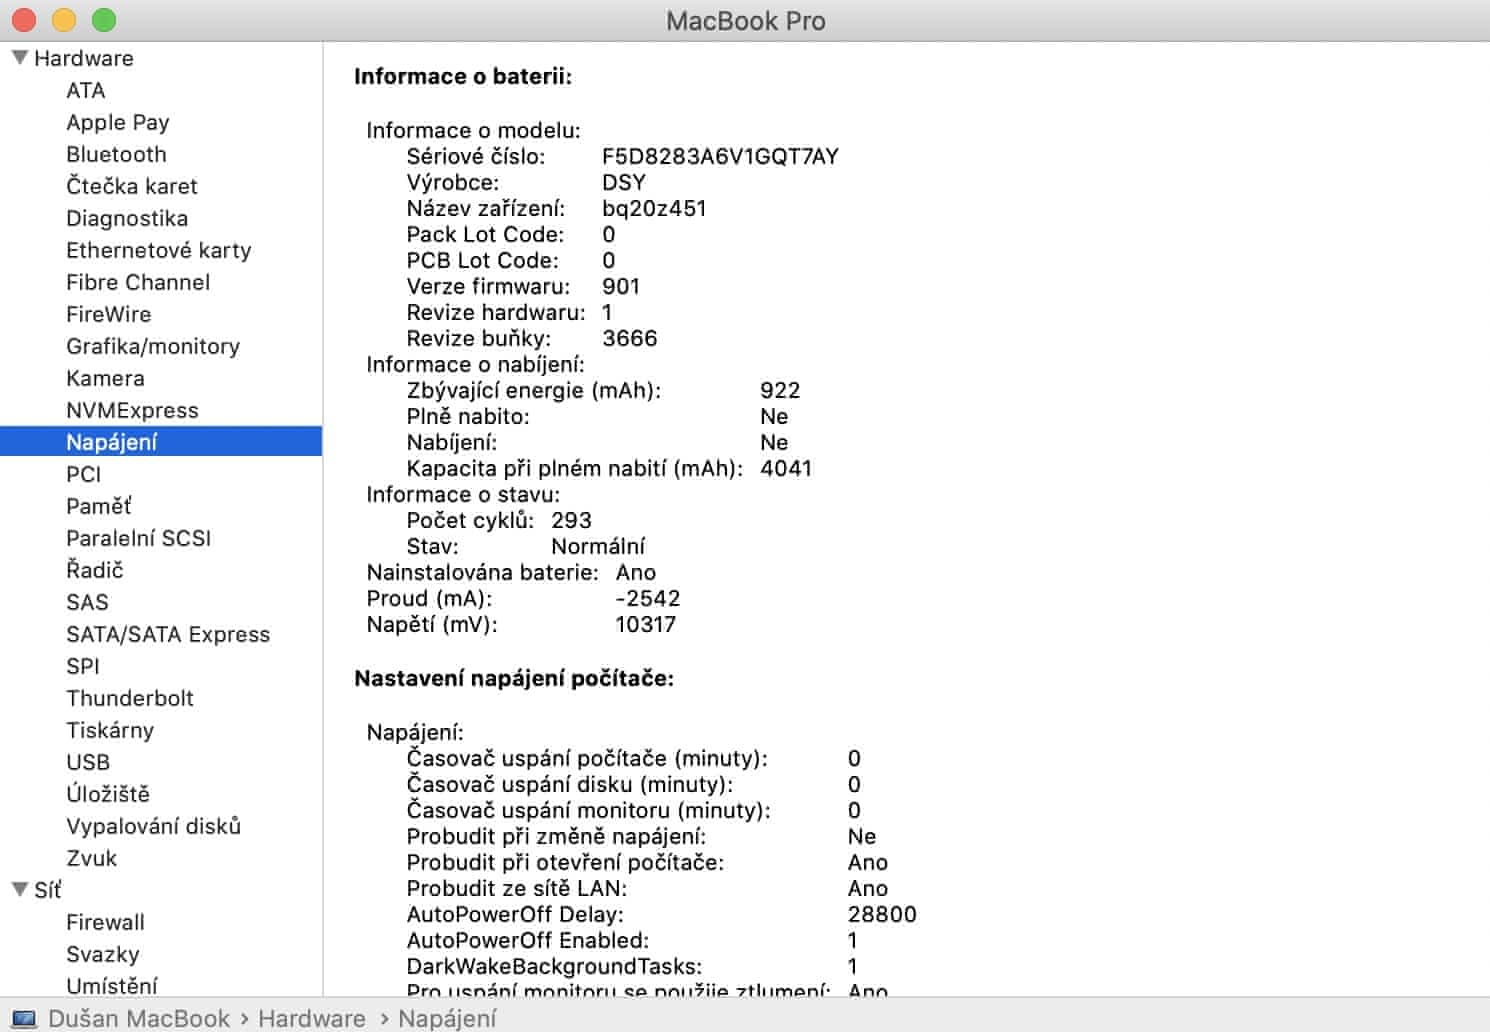Select Tiskárny in the sidebar

click(110, 730)
